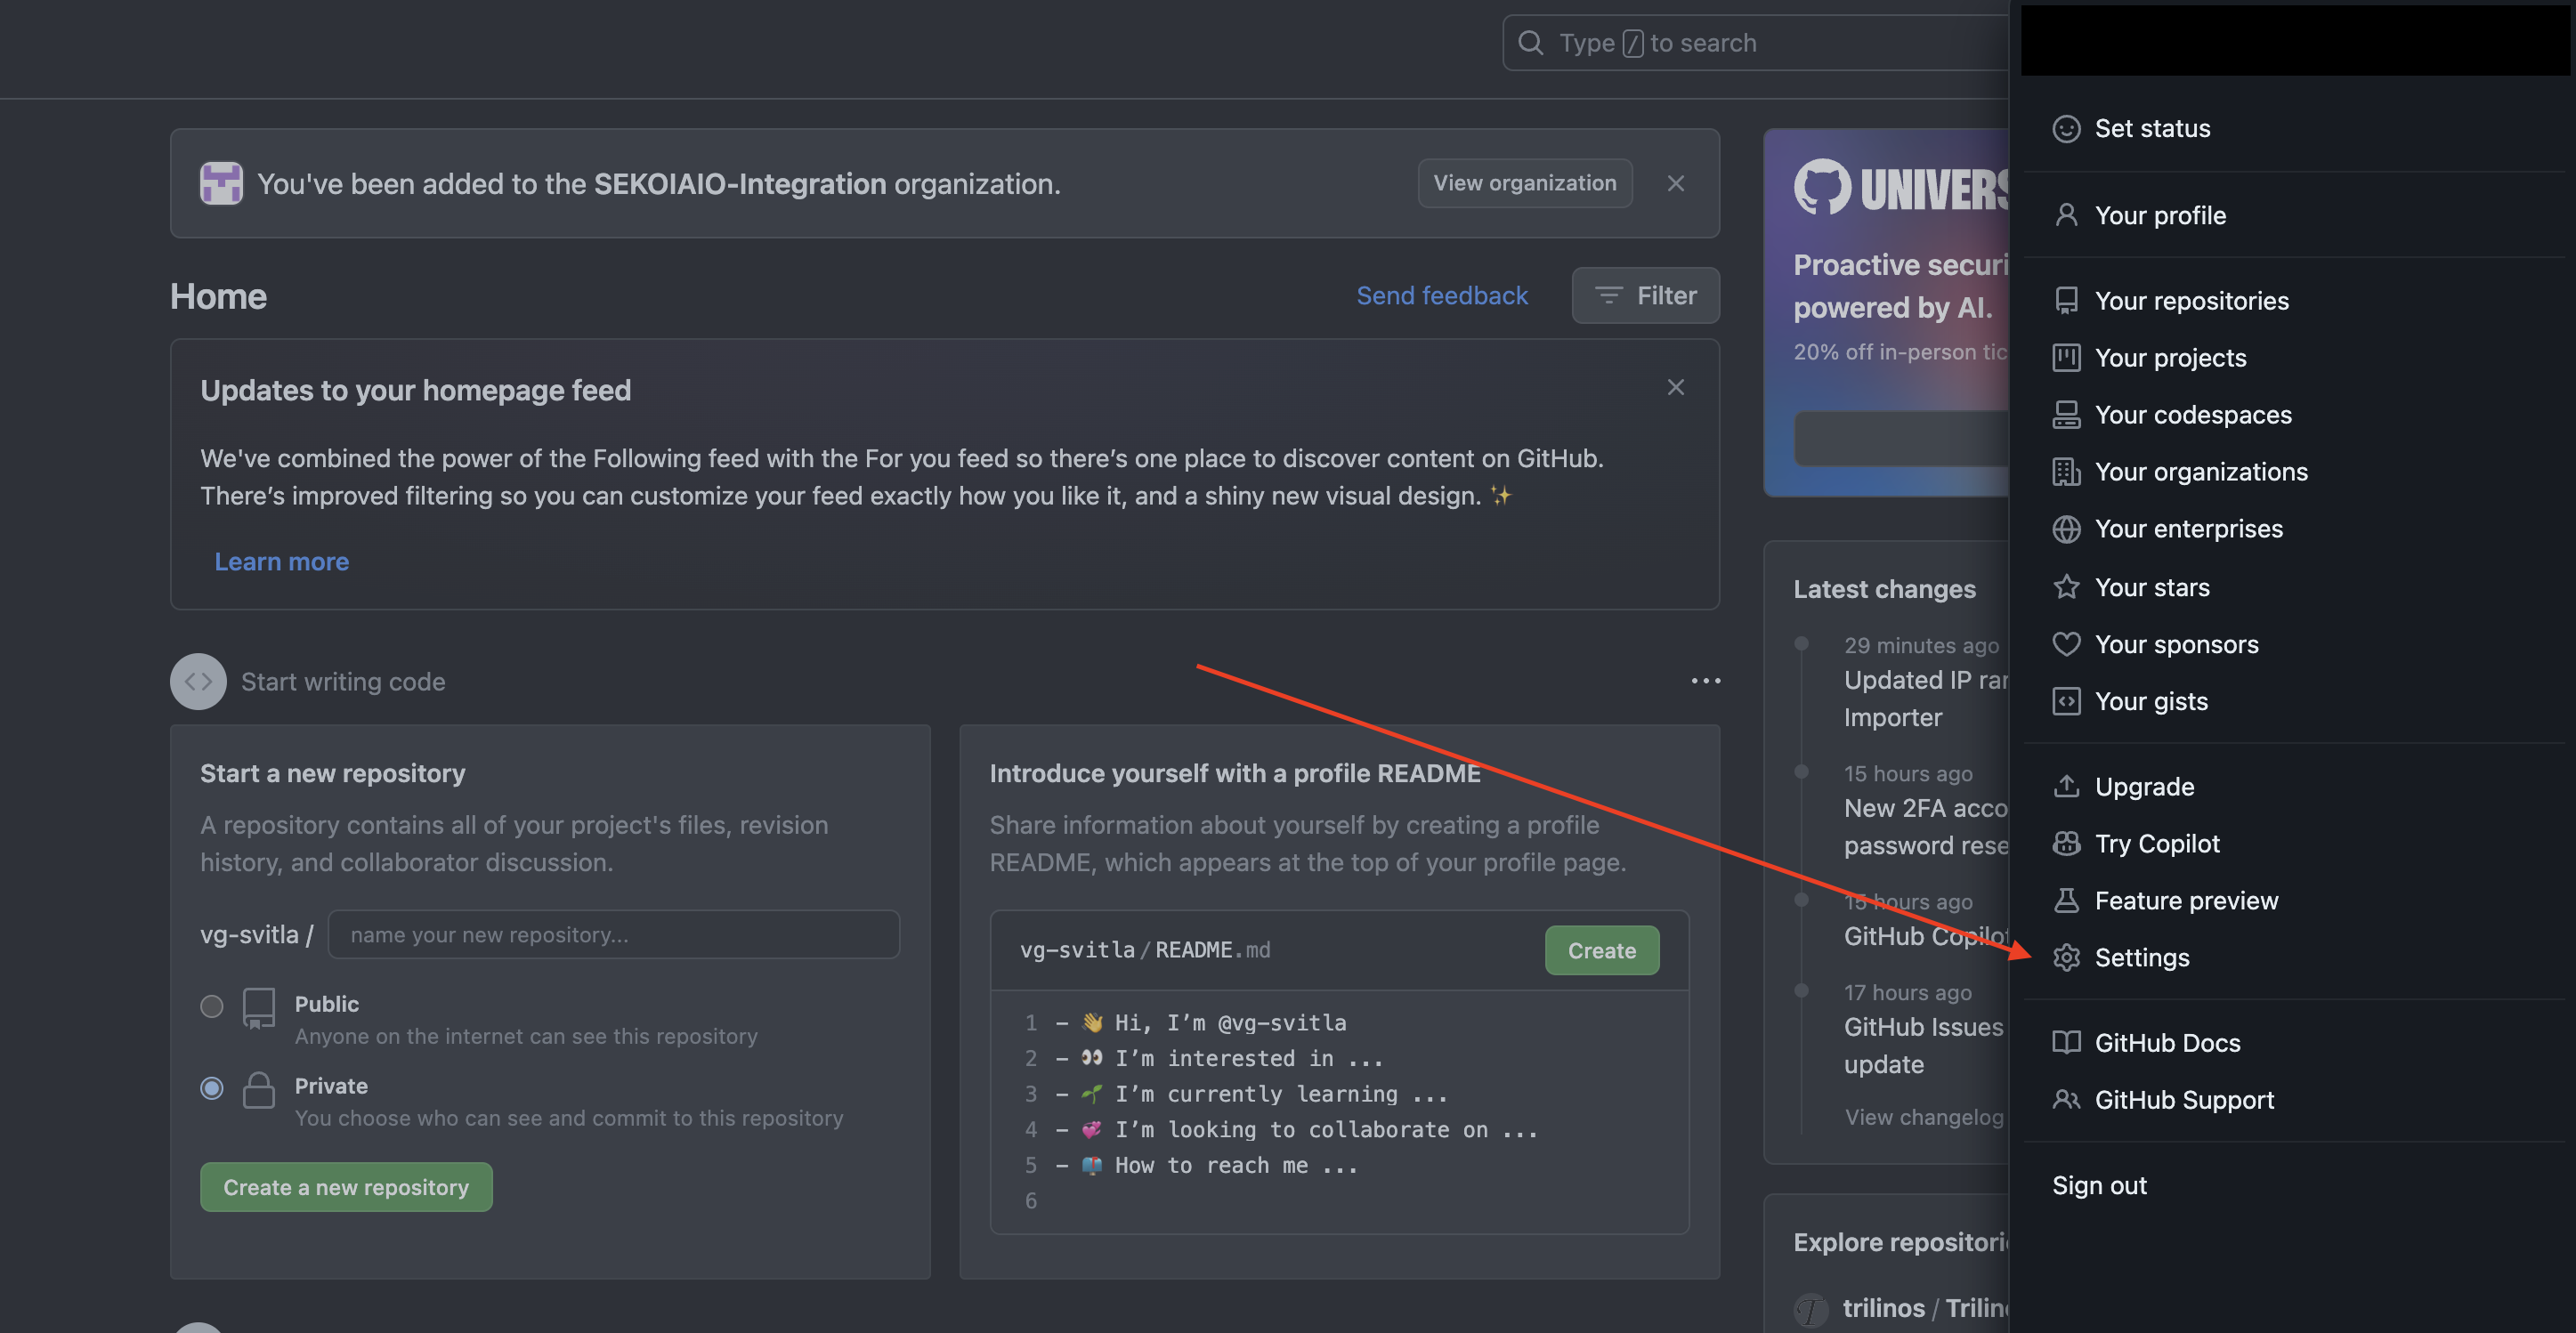
Task: Click the View organization button
Action: tap(1524, 183)
